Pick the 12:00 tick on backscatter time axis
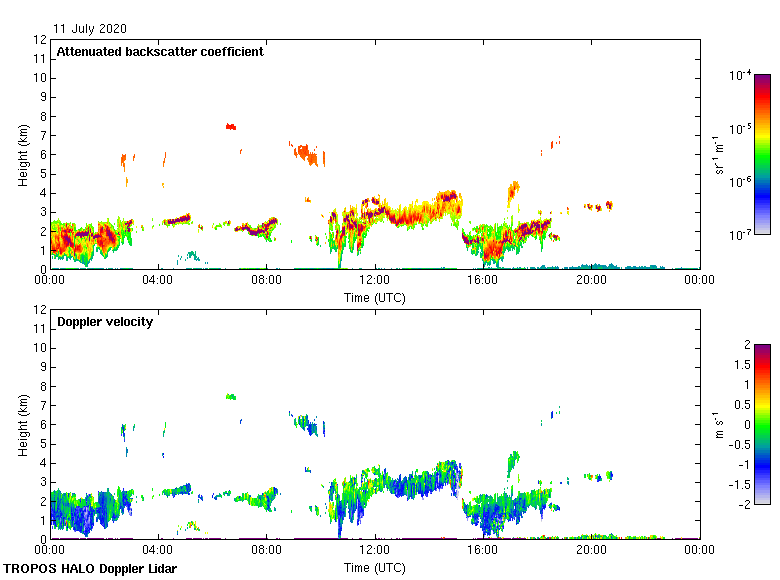This screenshot has height=580, width=780. (374, 282)
